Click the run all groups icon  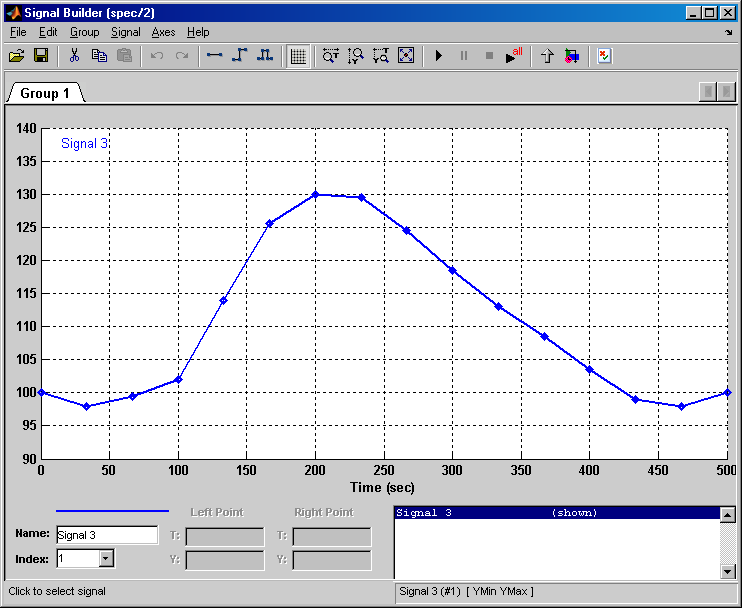[x=514, y=55]
